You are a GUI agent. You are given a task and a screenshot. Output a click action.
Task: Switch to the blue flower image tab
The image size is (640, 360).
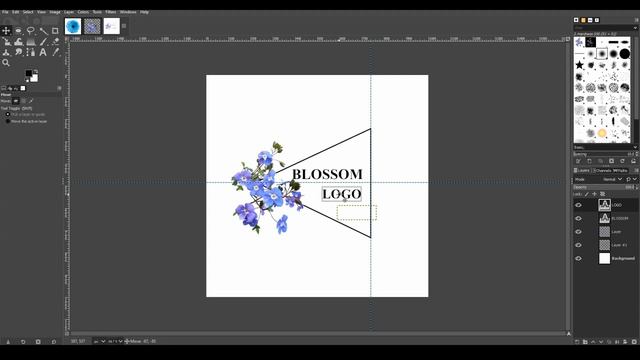click(73, 26)
